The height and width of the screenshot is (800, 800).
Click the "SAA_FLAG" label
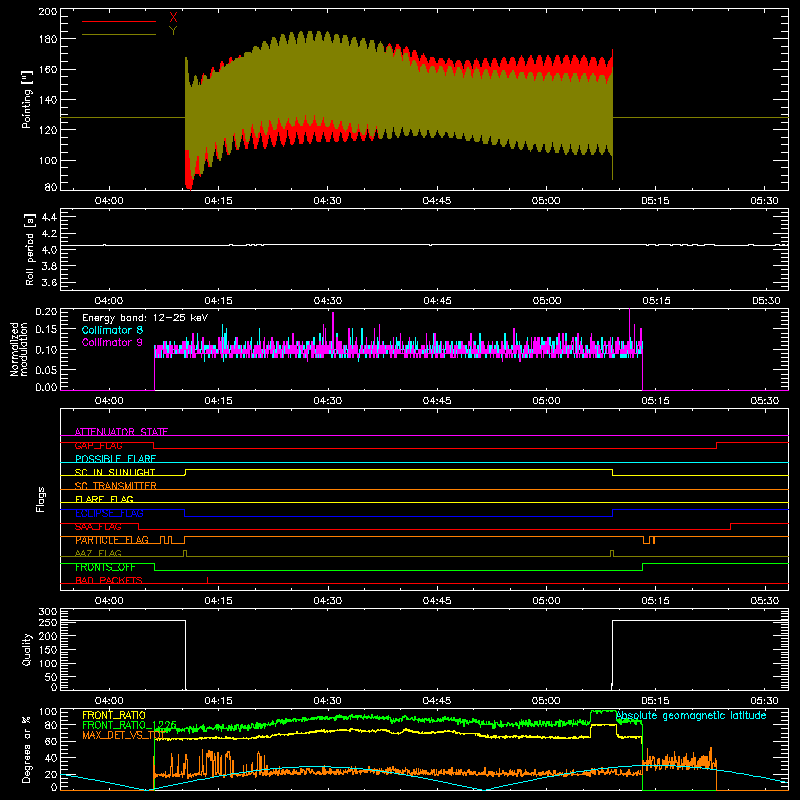98,527
